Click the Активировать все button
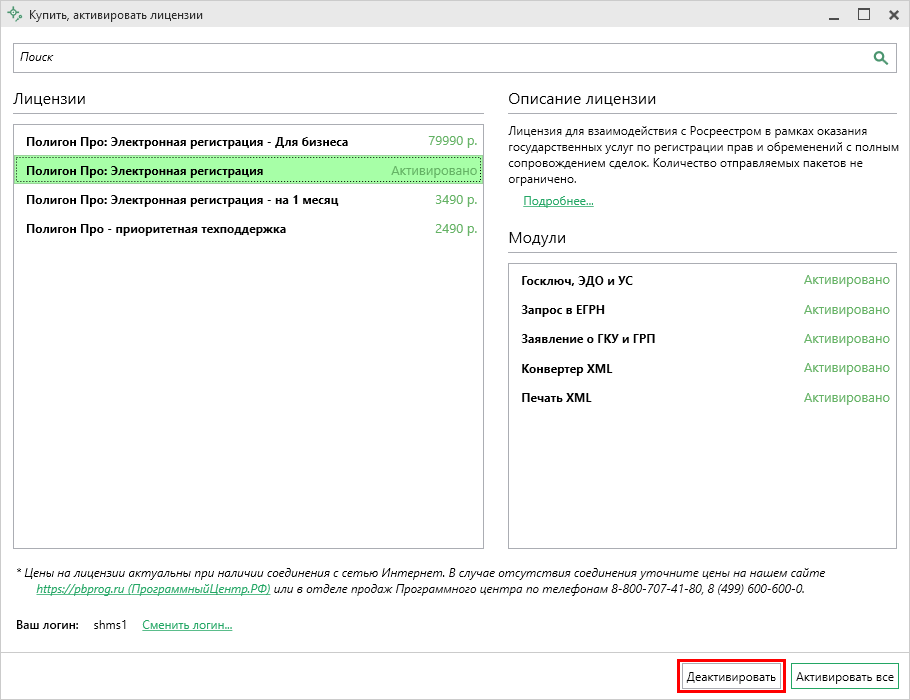The image size is (910, 700). pyautogui.click(x=844, y=677)
